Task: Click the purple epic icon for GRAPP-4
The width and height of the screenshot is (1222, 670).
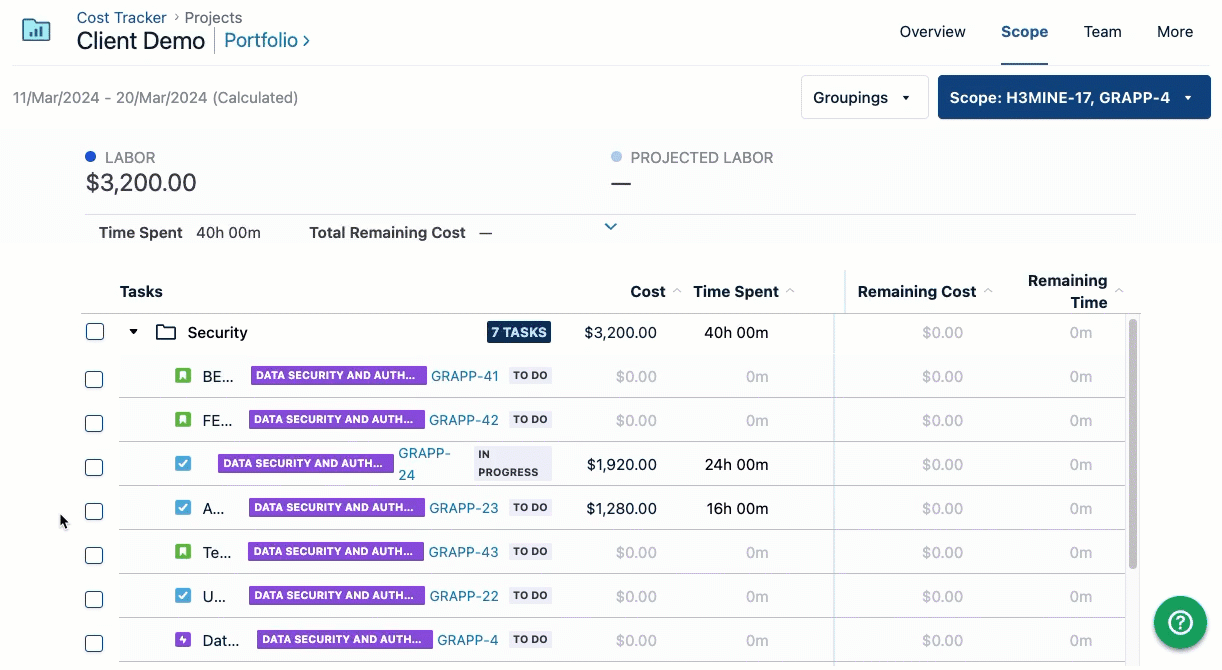Action: [x=183, y=639]
